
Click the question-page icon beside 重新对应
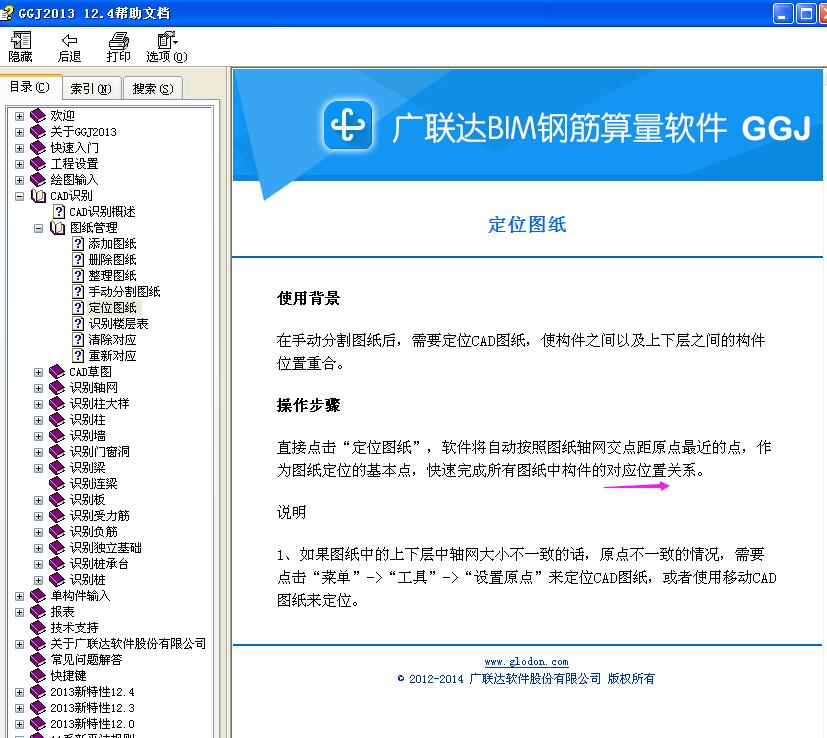(78, 356)
